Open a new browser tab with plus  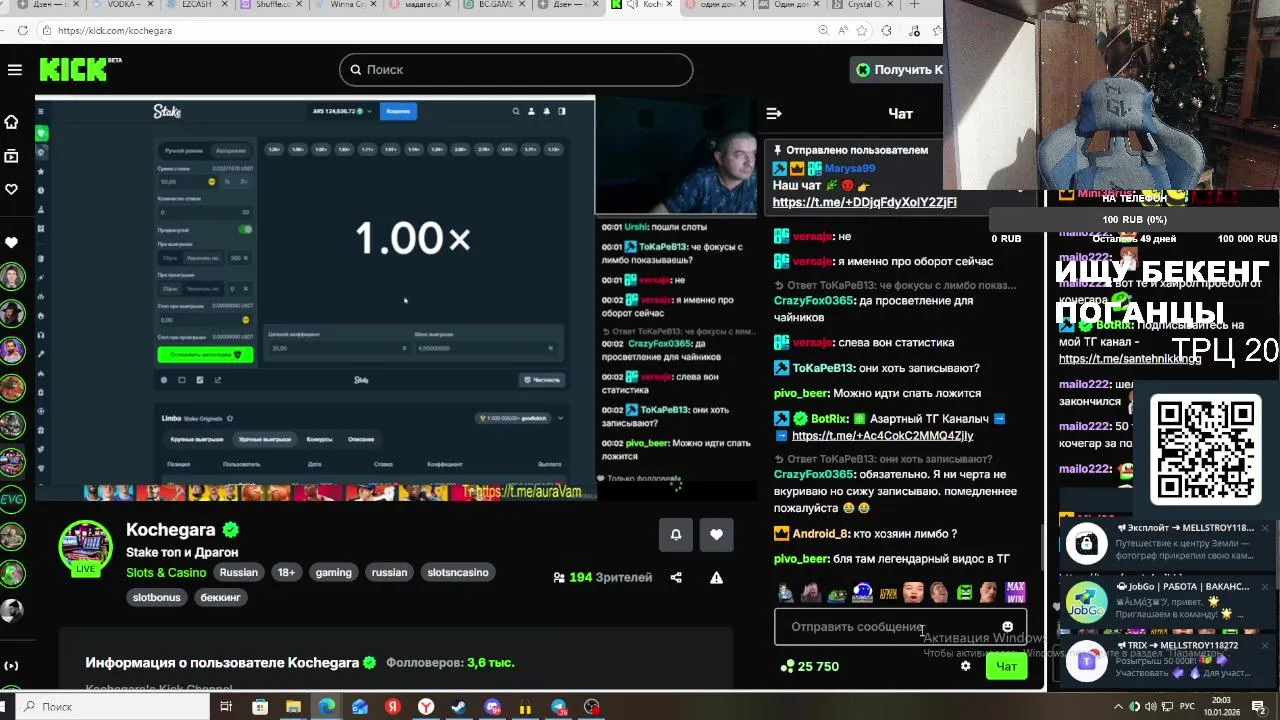pyautogui.click(x=914, y=5)
